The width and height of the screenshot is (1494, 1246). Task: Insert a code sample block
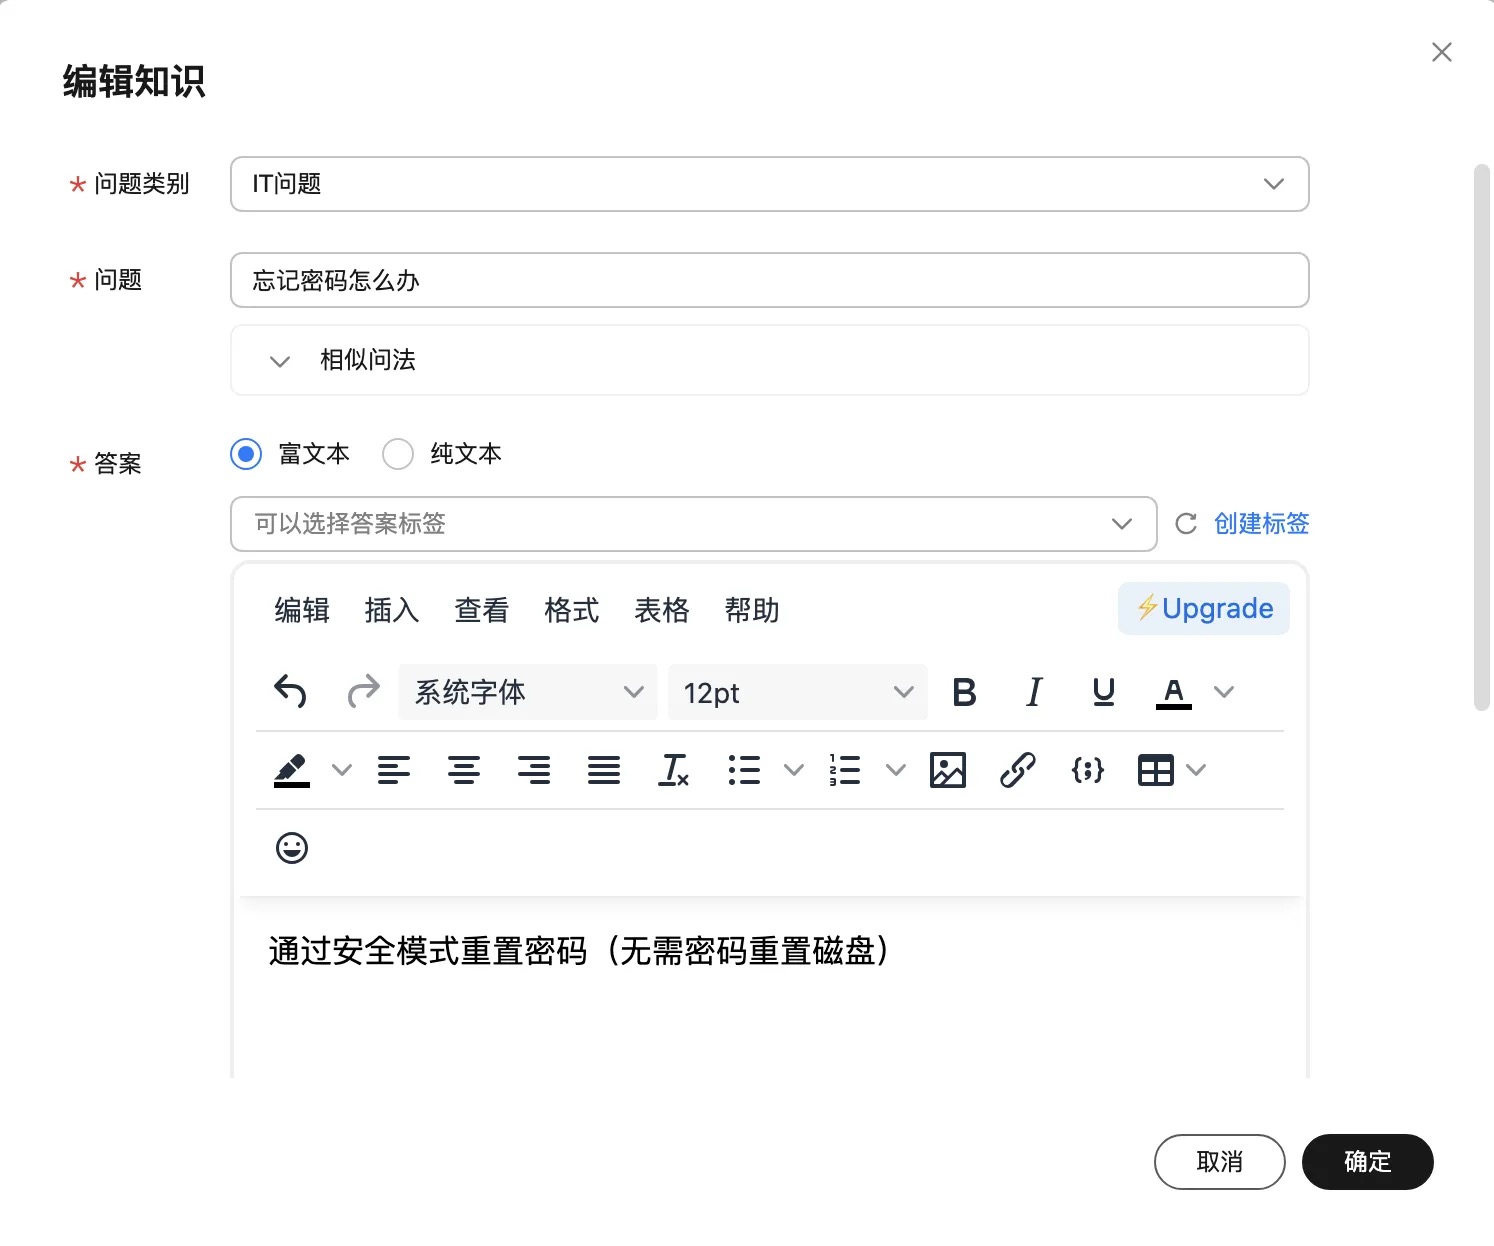click(x=1088, y=770)
